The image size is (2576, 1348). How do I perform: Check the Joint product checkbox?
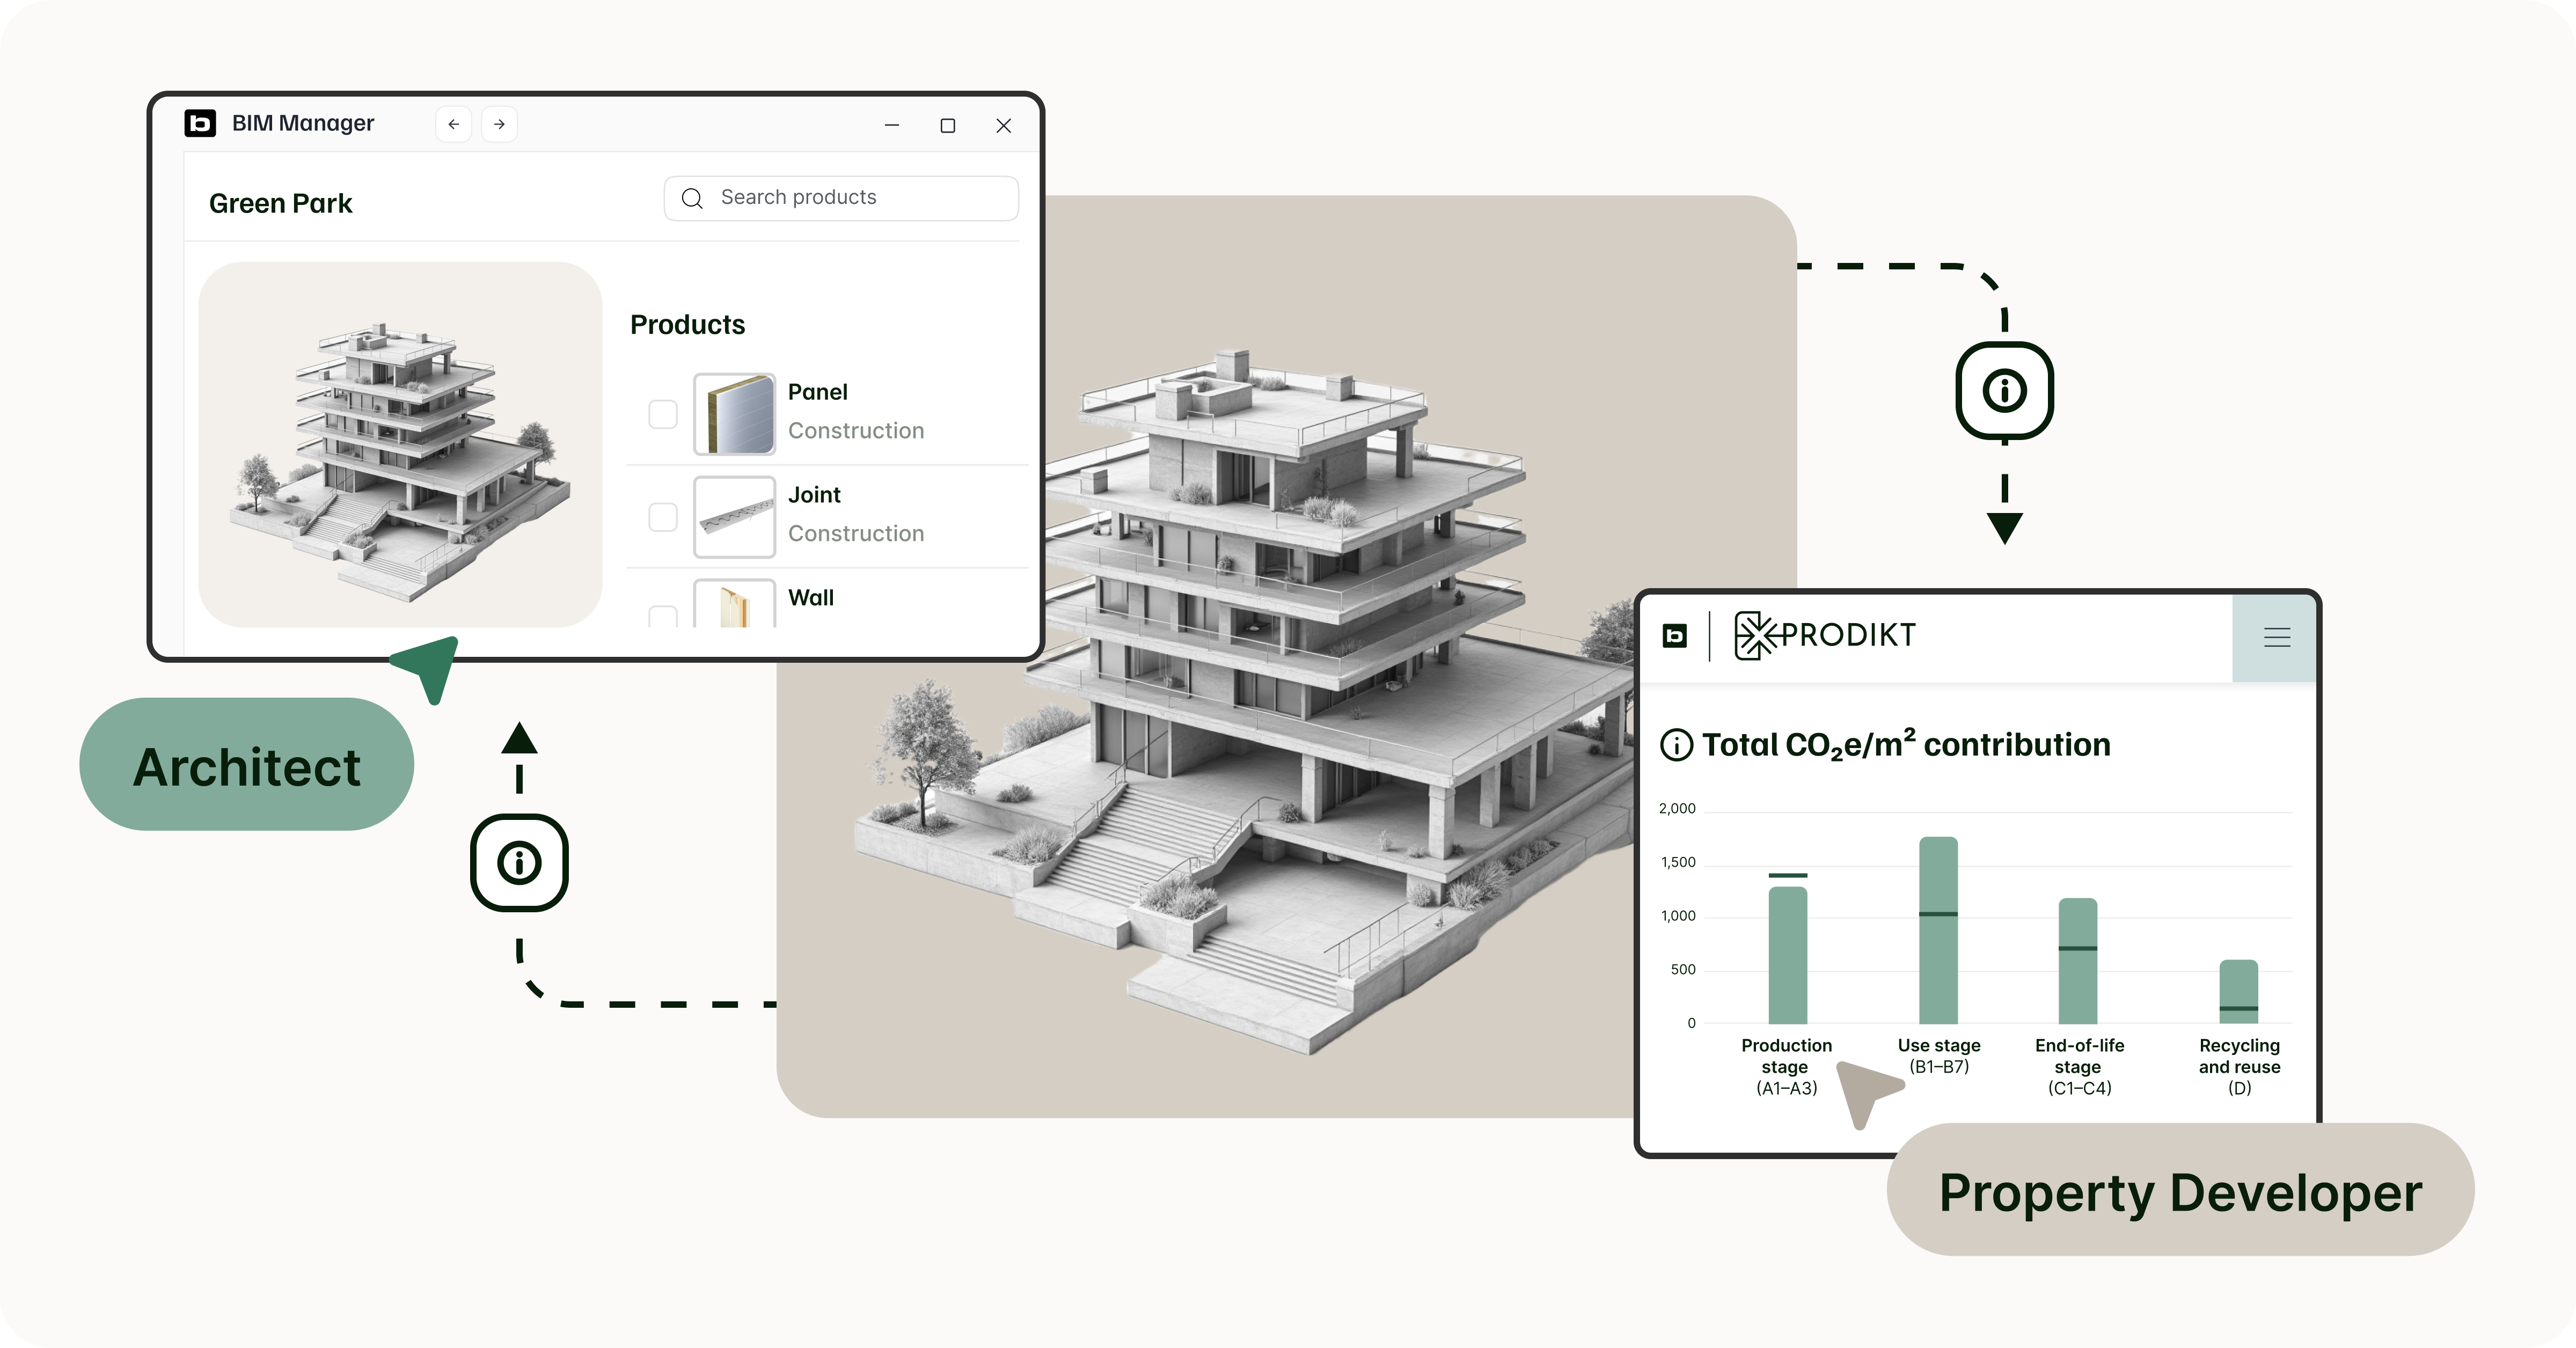point(663,517)
